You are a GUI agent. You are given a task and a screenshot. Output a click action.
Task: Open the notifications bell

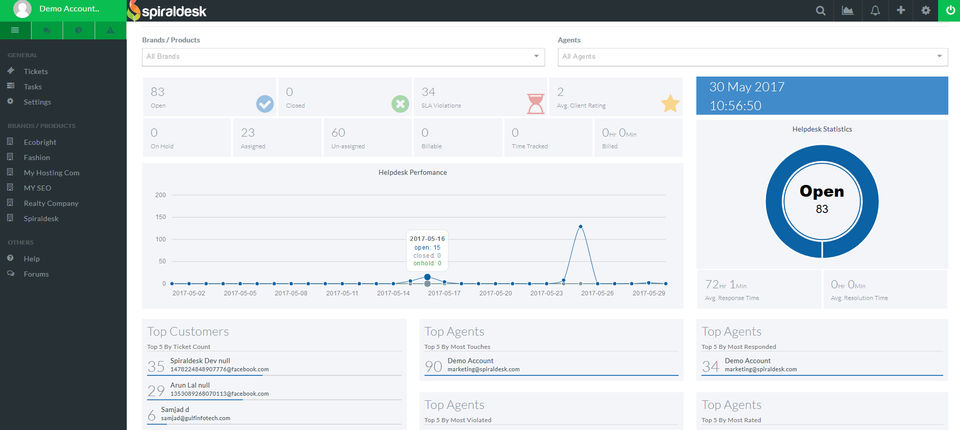(876, 11)
